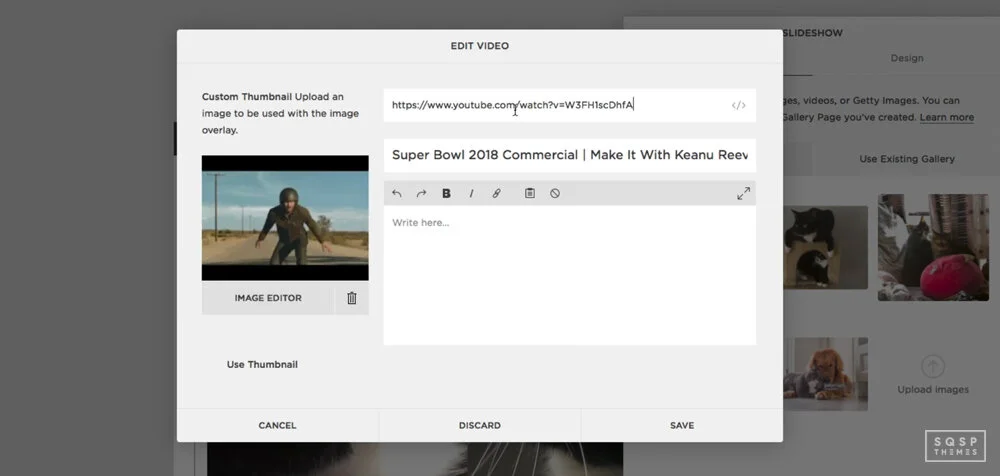The width and height of the screenshot is (1000, 476).
Task: Open the Design tab in background panel
Action: 907,58
